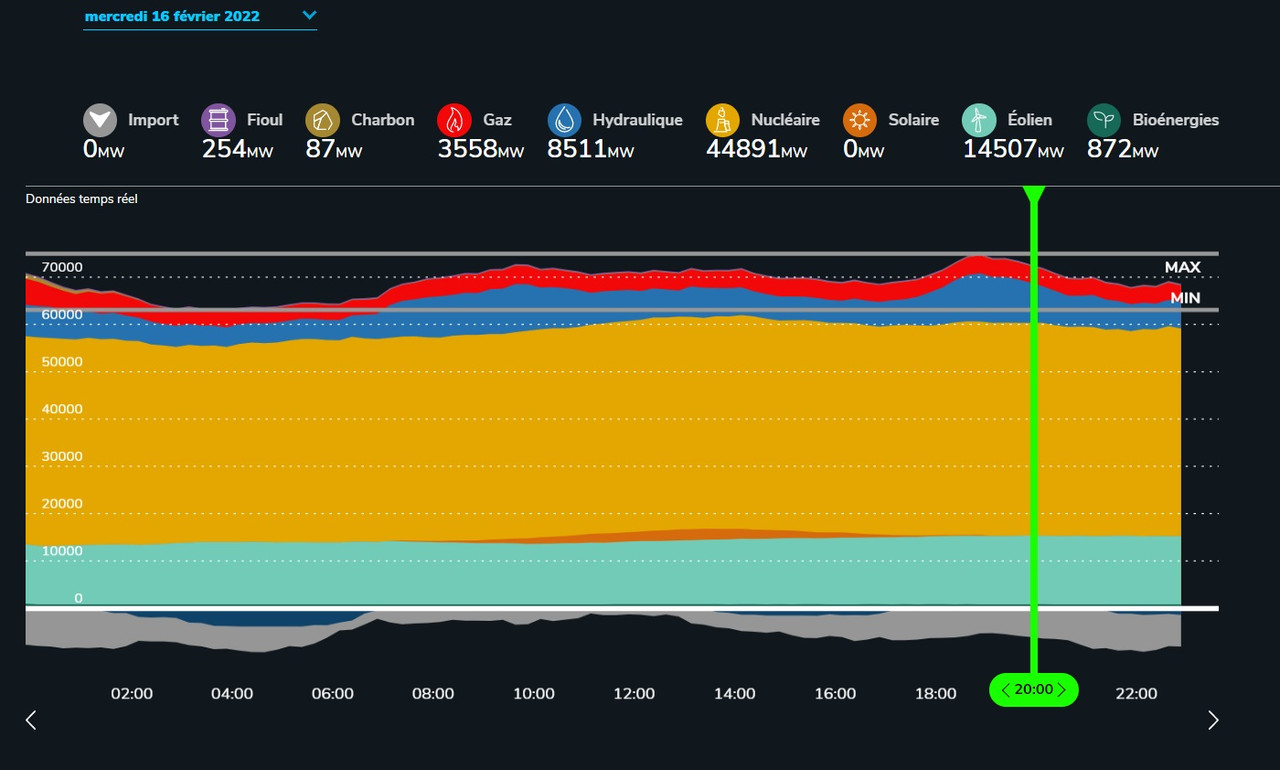Viewport: 1280px width, 770px height.
Task: Toggle the Solaire sun icon
Action: [860, 121]
